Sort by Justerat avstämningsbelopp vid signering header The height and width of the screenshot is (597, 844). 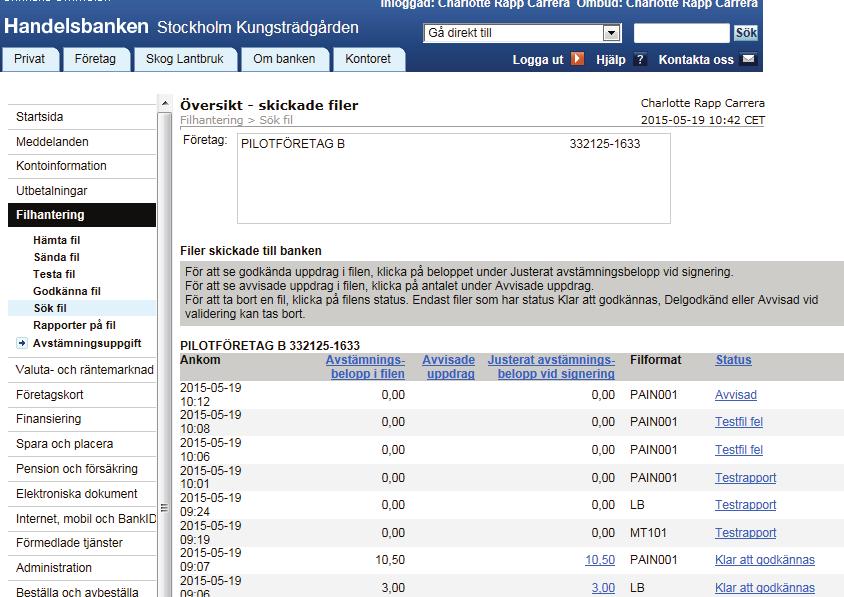(551, 367)
